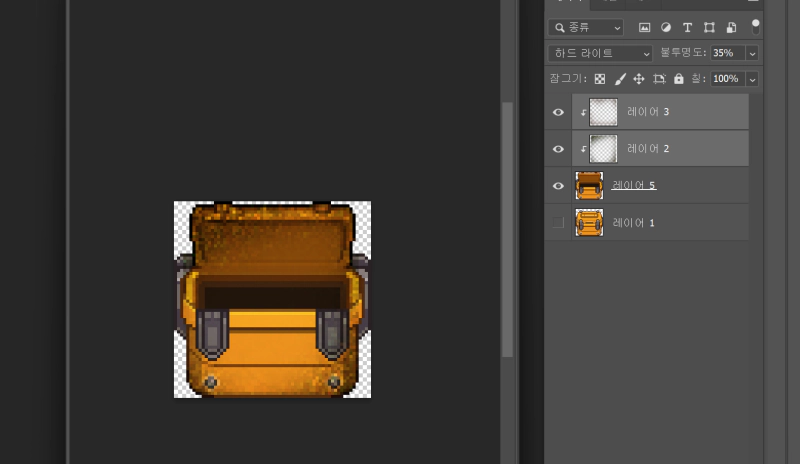The height and width of the screenshot is (464, 800).
Task: Hide 레이어 2 with its eye icon
Action: click(x=559, y=149)
